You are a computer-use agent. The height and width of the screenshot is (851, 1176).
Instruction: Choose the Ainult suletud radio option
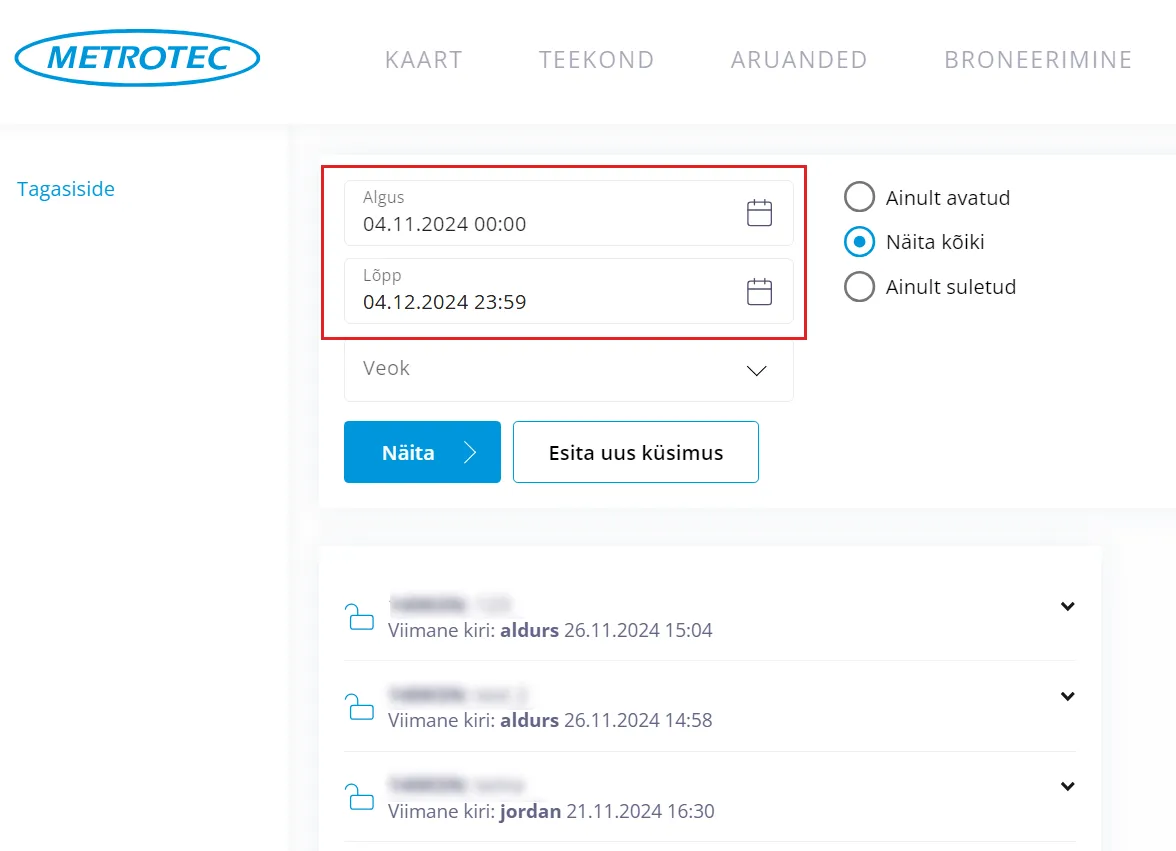coord(859,287)
